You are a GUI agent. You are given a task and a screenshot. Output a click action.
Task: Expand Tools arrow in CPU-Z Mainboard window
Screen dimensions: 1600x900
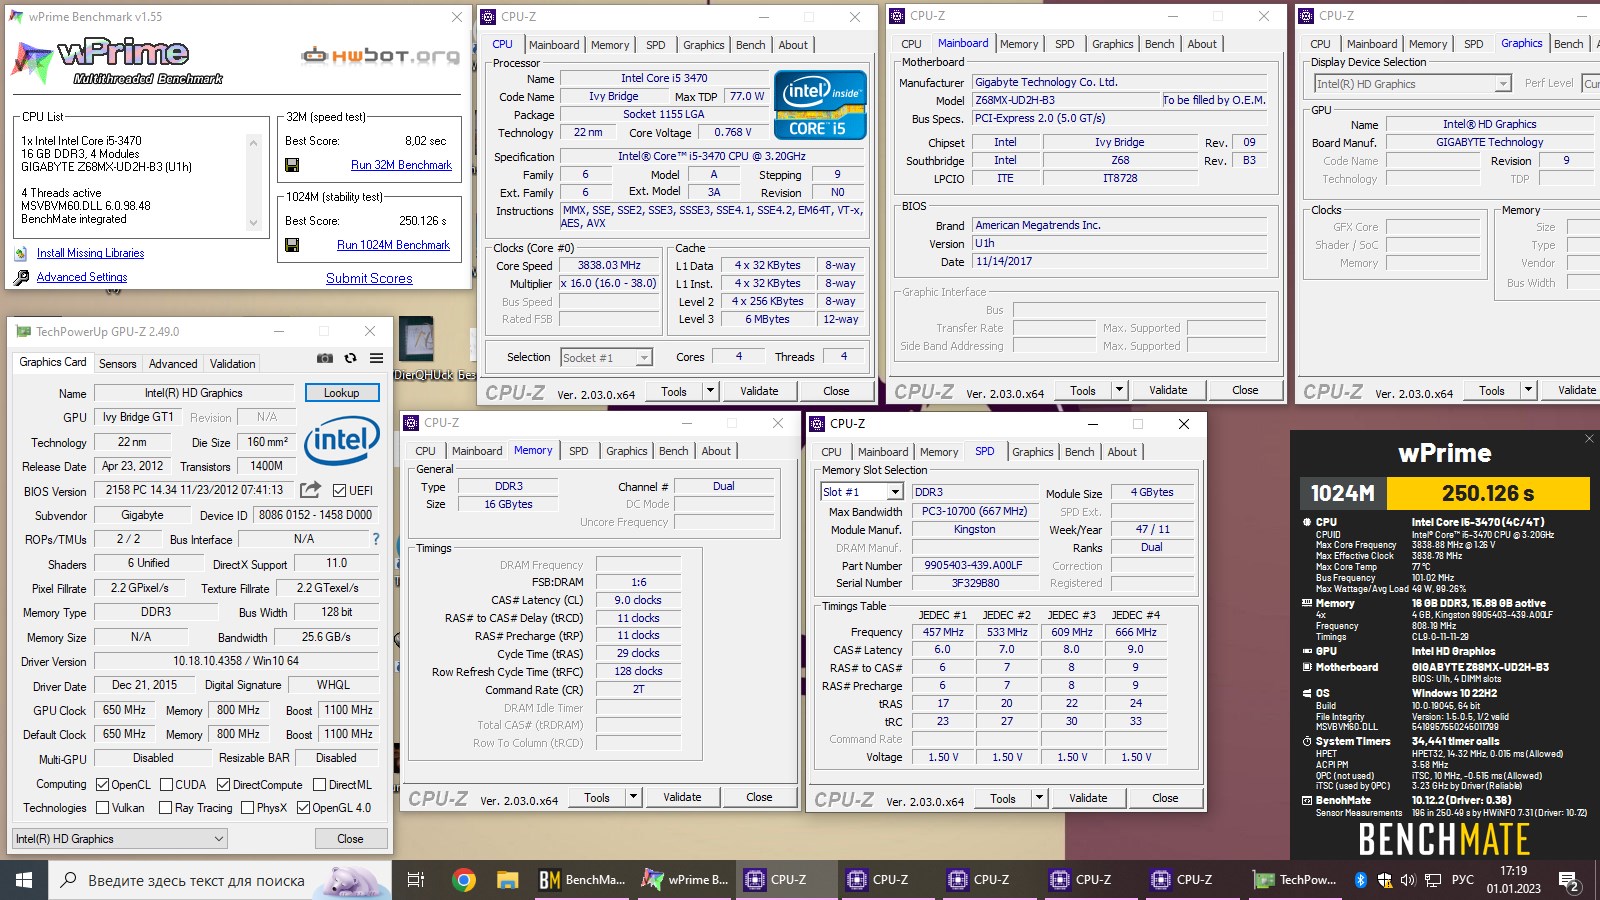point(1119,390)
